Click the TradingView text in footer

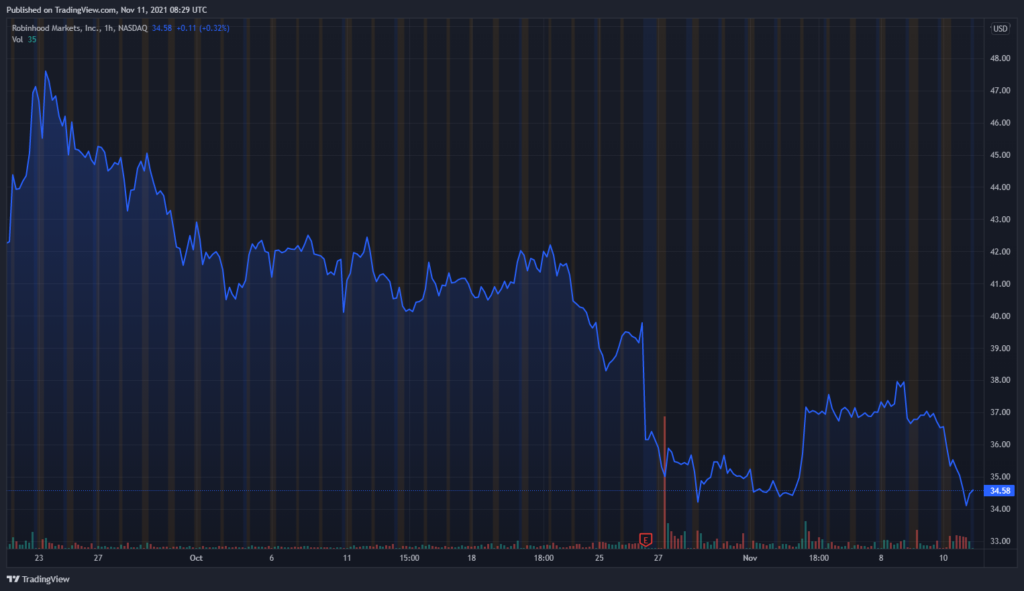tap(46, 579)
